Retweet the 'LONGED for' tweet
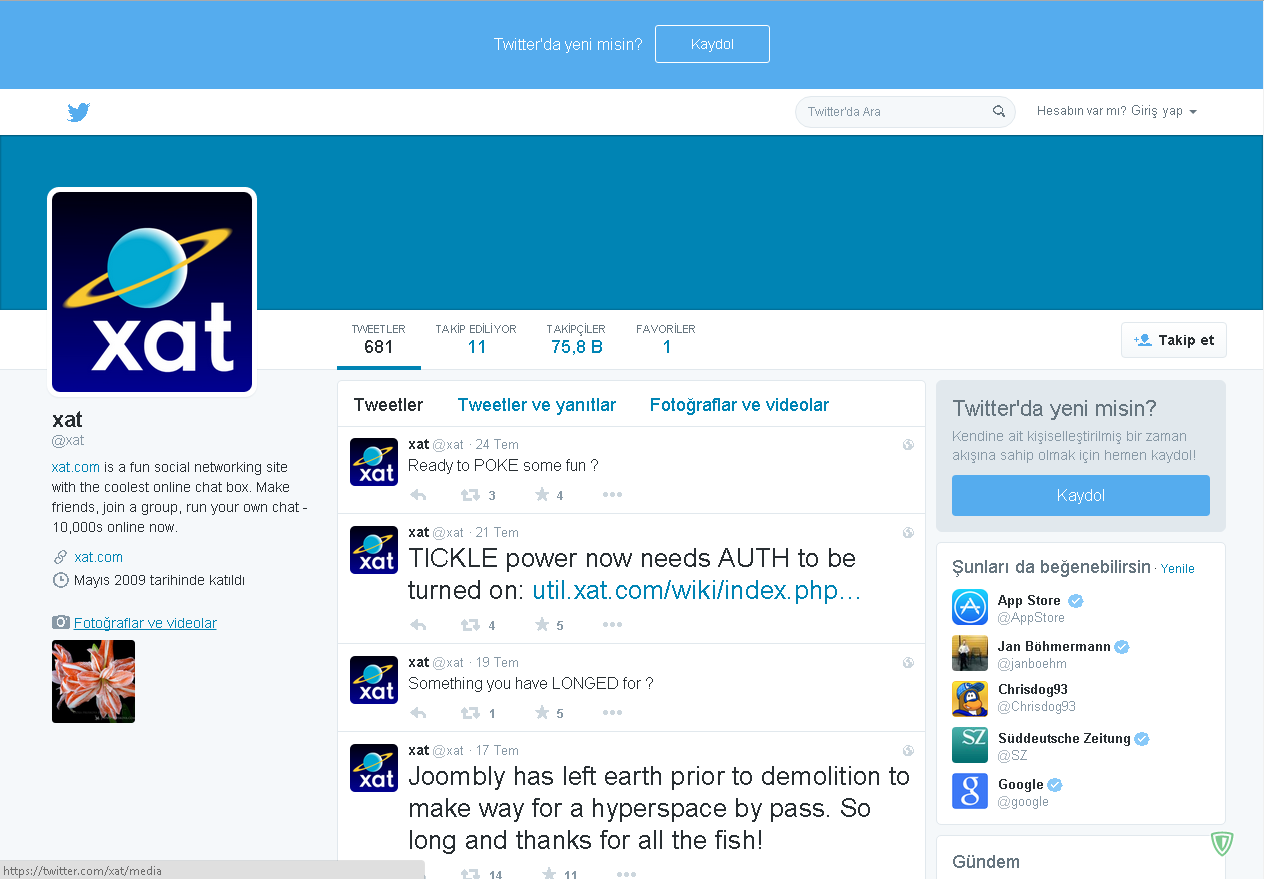This screenshot has width=1264, height=879. (470, 713)
